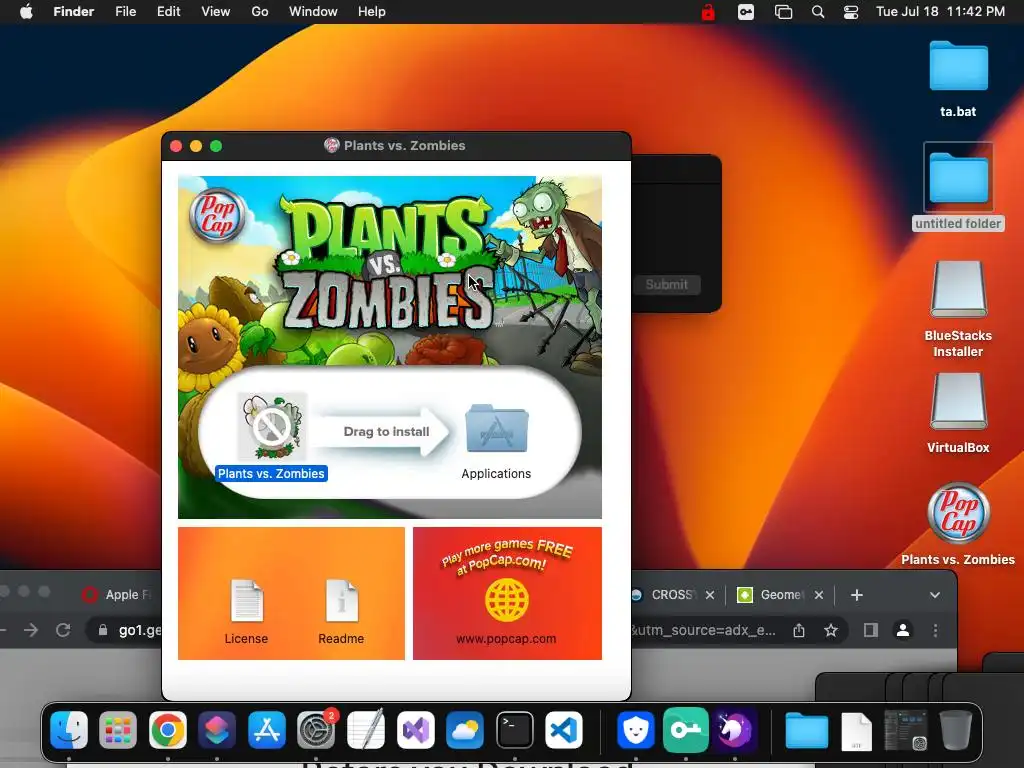Select the untitled folder on desktop
Image resolution: width=1024 pixels, height=768 pixels.
958,178
